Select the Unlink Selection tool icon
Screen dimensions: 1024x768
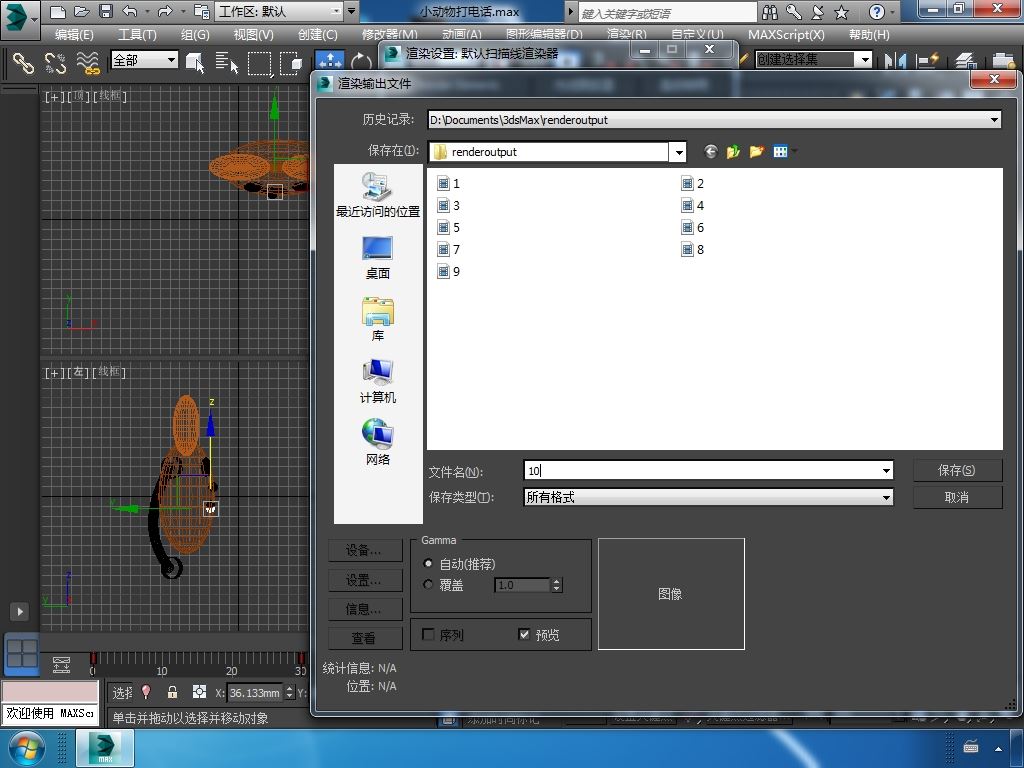(56, 63)
